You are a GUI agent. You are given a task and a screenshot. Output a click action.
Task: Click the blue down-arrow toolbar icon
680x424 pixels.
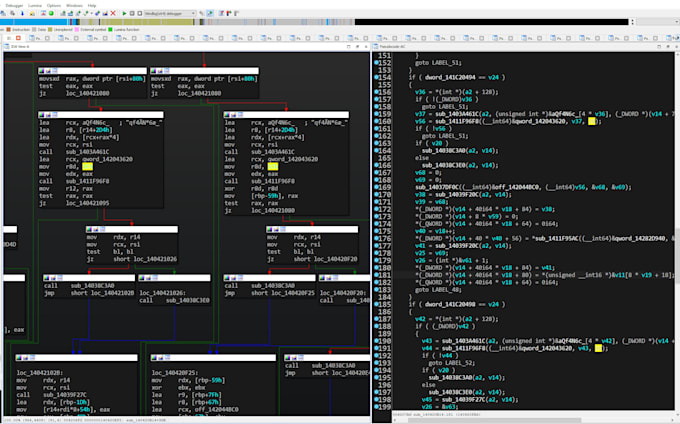click(x=23, y=13)
